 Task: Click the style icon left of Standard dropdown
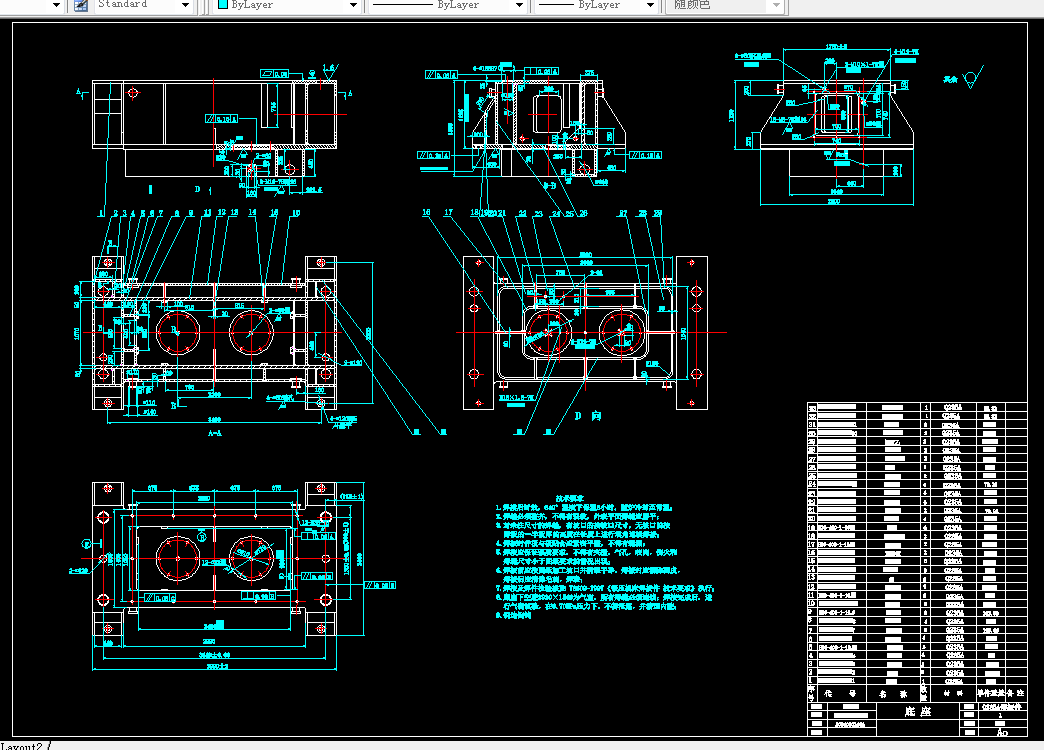coord(81,5)
